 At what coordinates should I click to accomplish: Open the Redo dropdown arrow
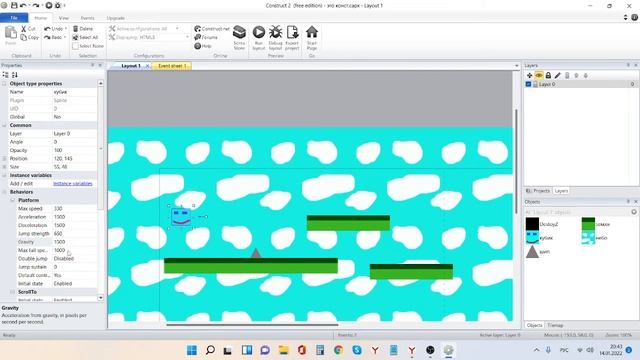(x=65, y=38)
